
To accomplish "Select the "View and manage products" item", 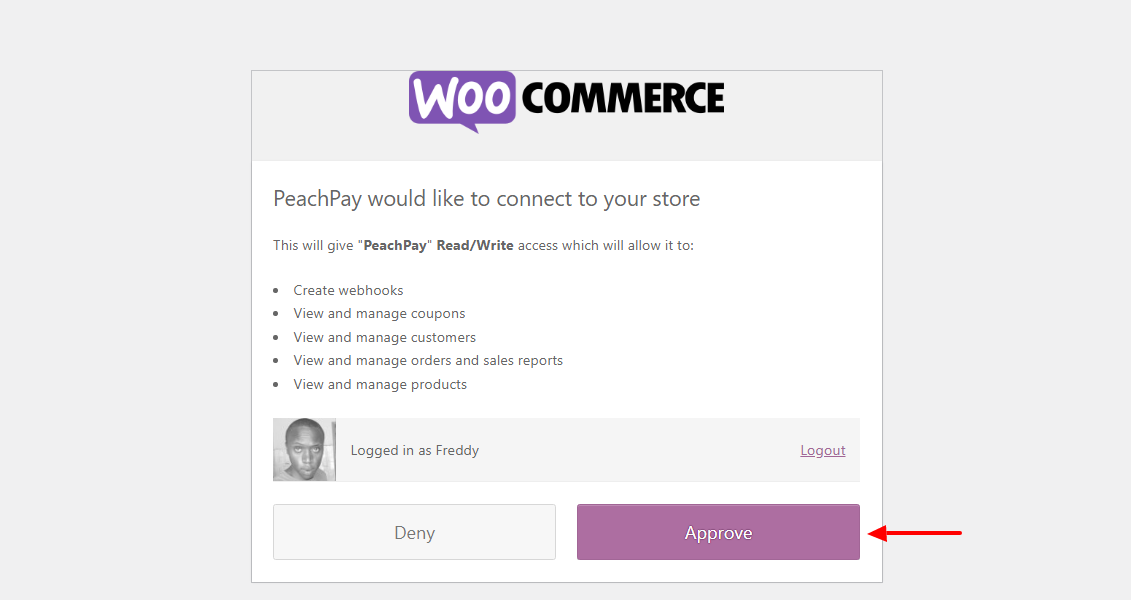I will (380, 384).
